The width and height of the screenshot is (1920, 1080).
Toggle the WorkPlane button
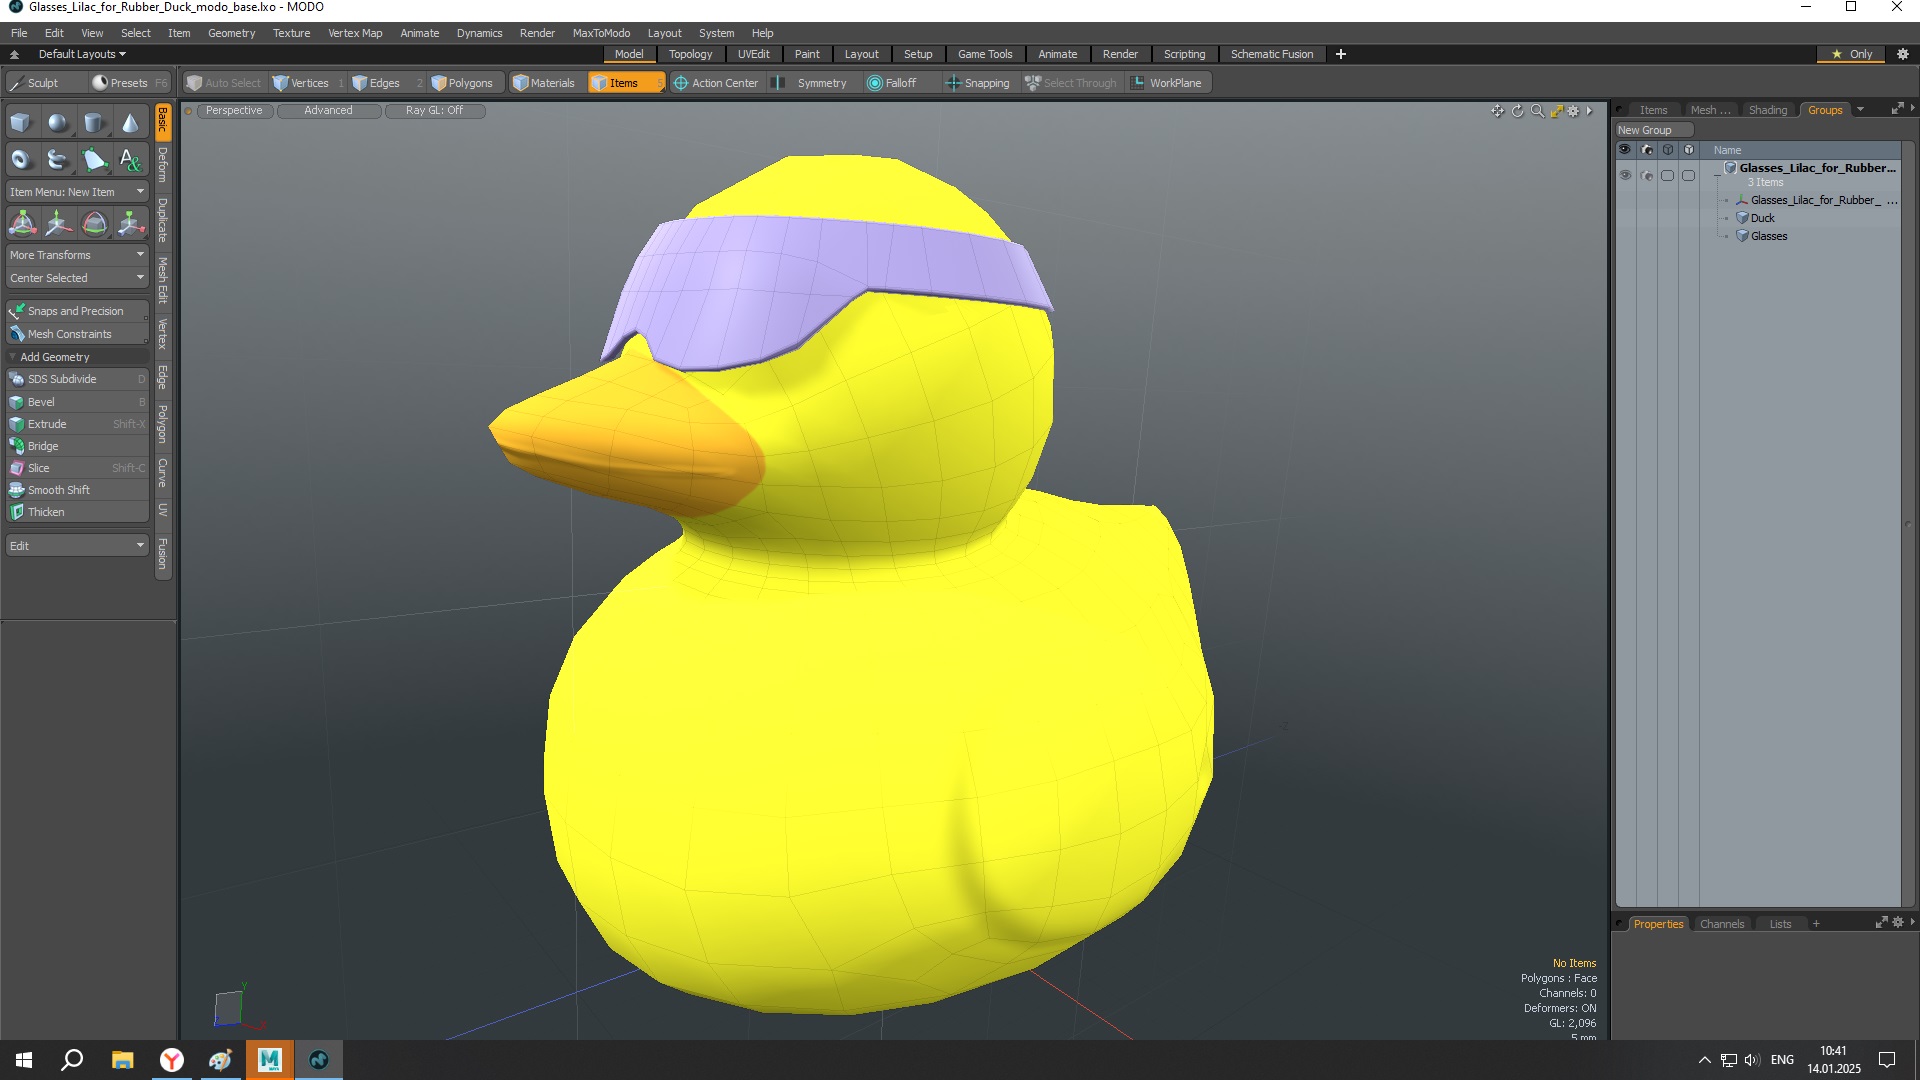1167,83
